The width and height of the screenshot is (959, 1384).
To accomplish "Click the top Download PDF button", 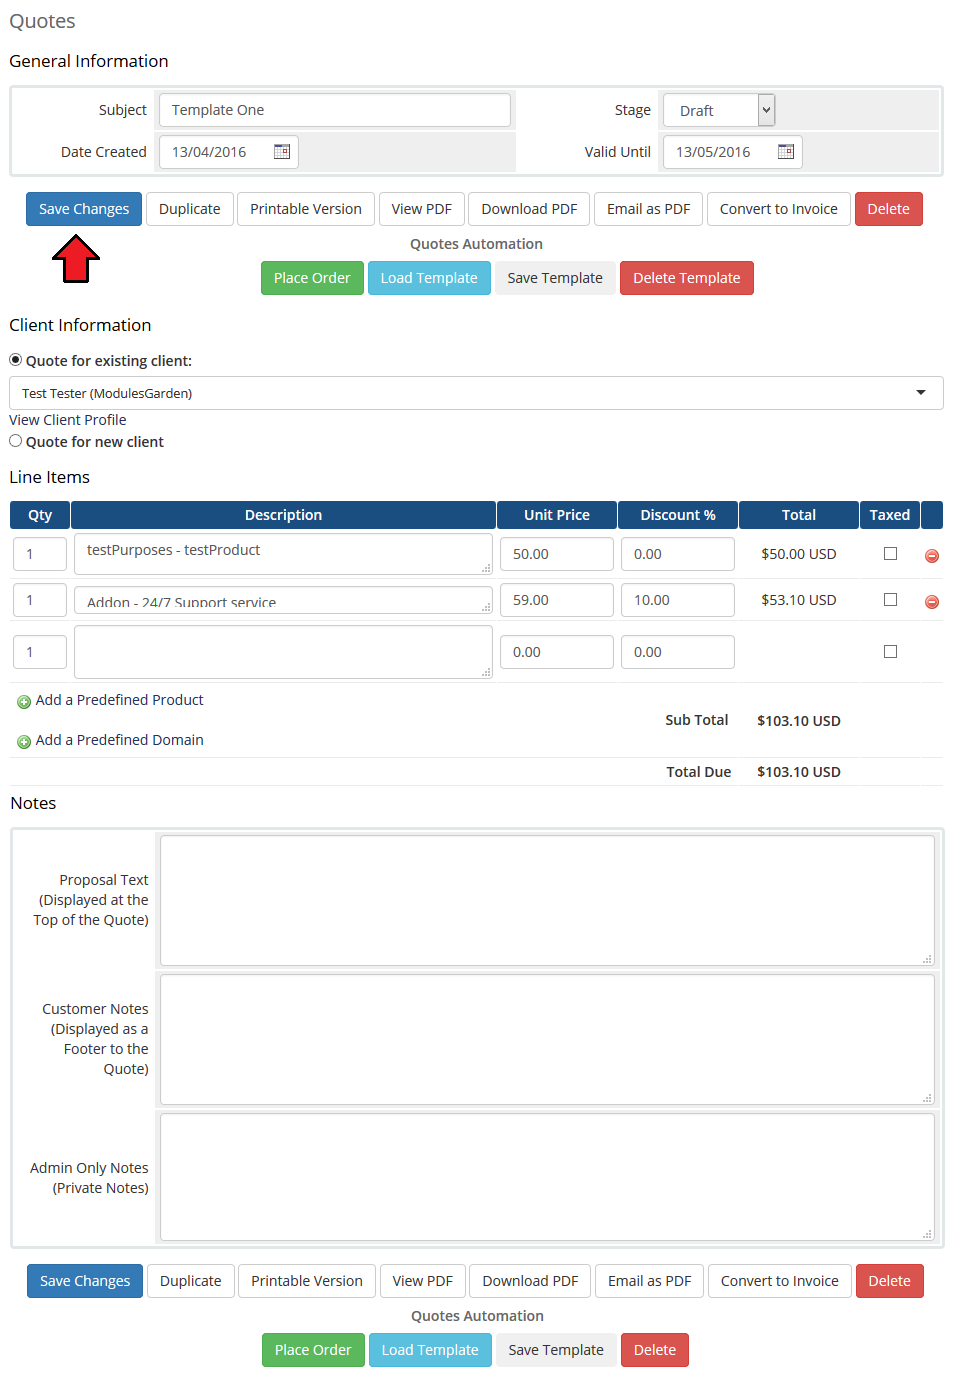I will pos(529,209).
